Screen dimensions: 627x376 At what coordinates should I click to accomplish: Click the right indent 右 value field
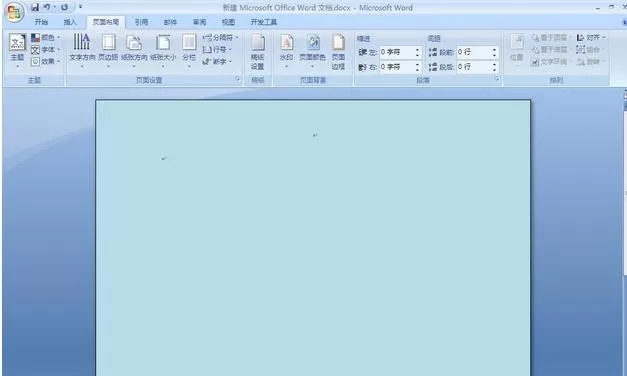(397, 67)
